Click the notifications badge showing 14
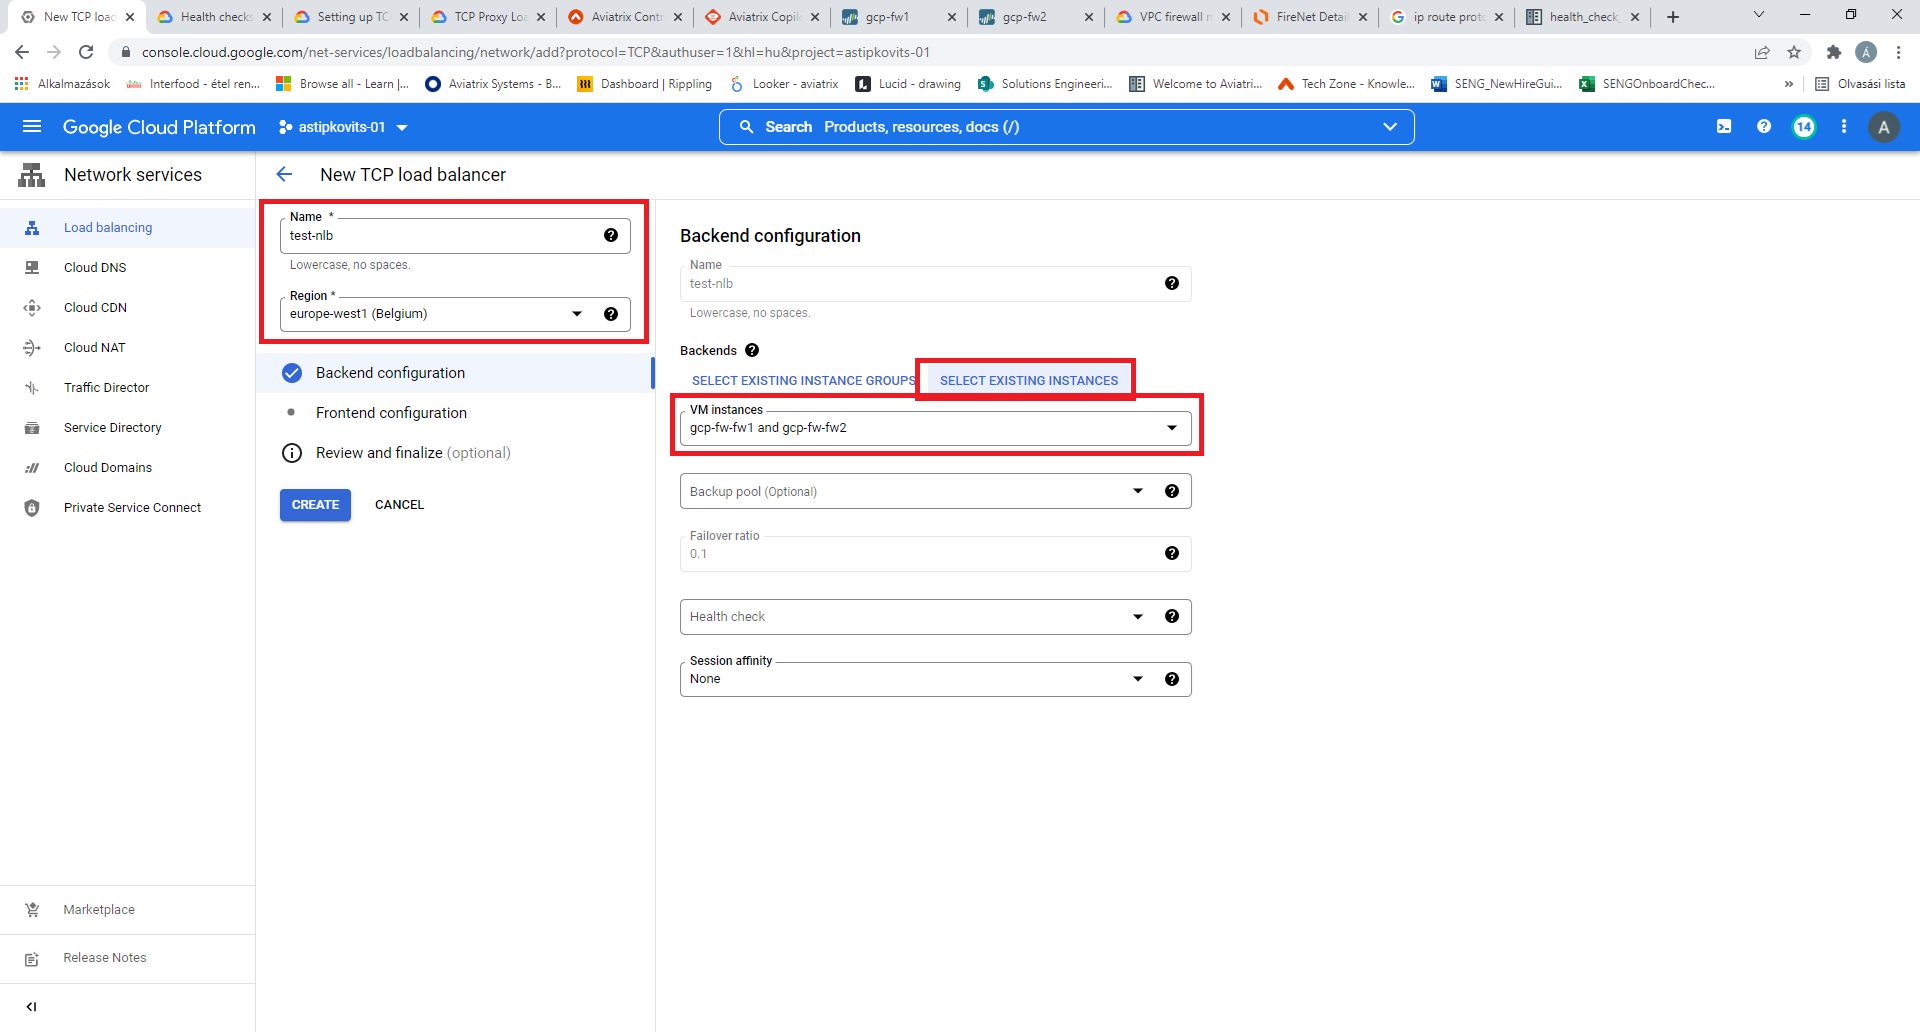The height and width of the screenshot is (1032, 1920). pyautogui.click(x=1804, y=127)
